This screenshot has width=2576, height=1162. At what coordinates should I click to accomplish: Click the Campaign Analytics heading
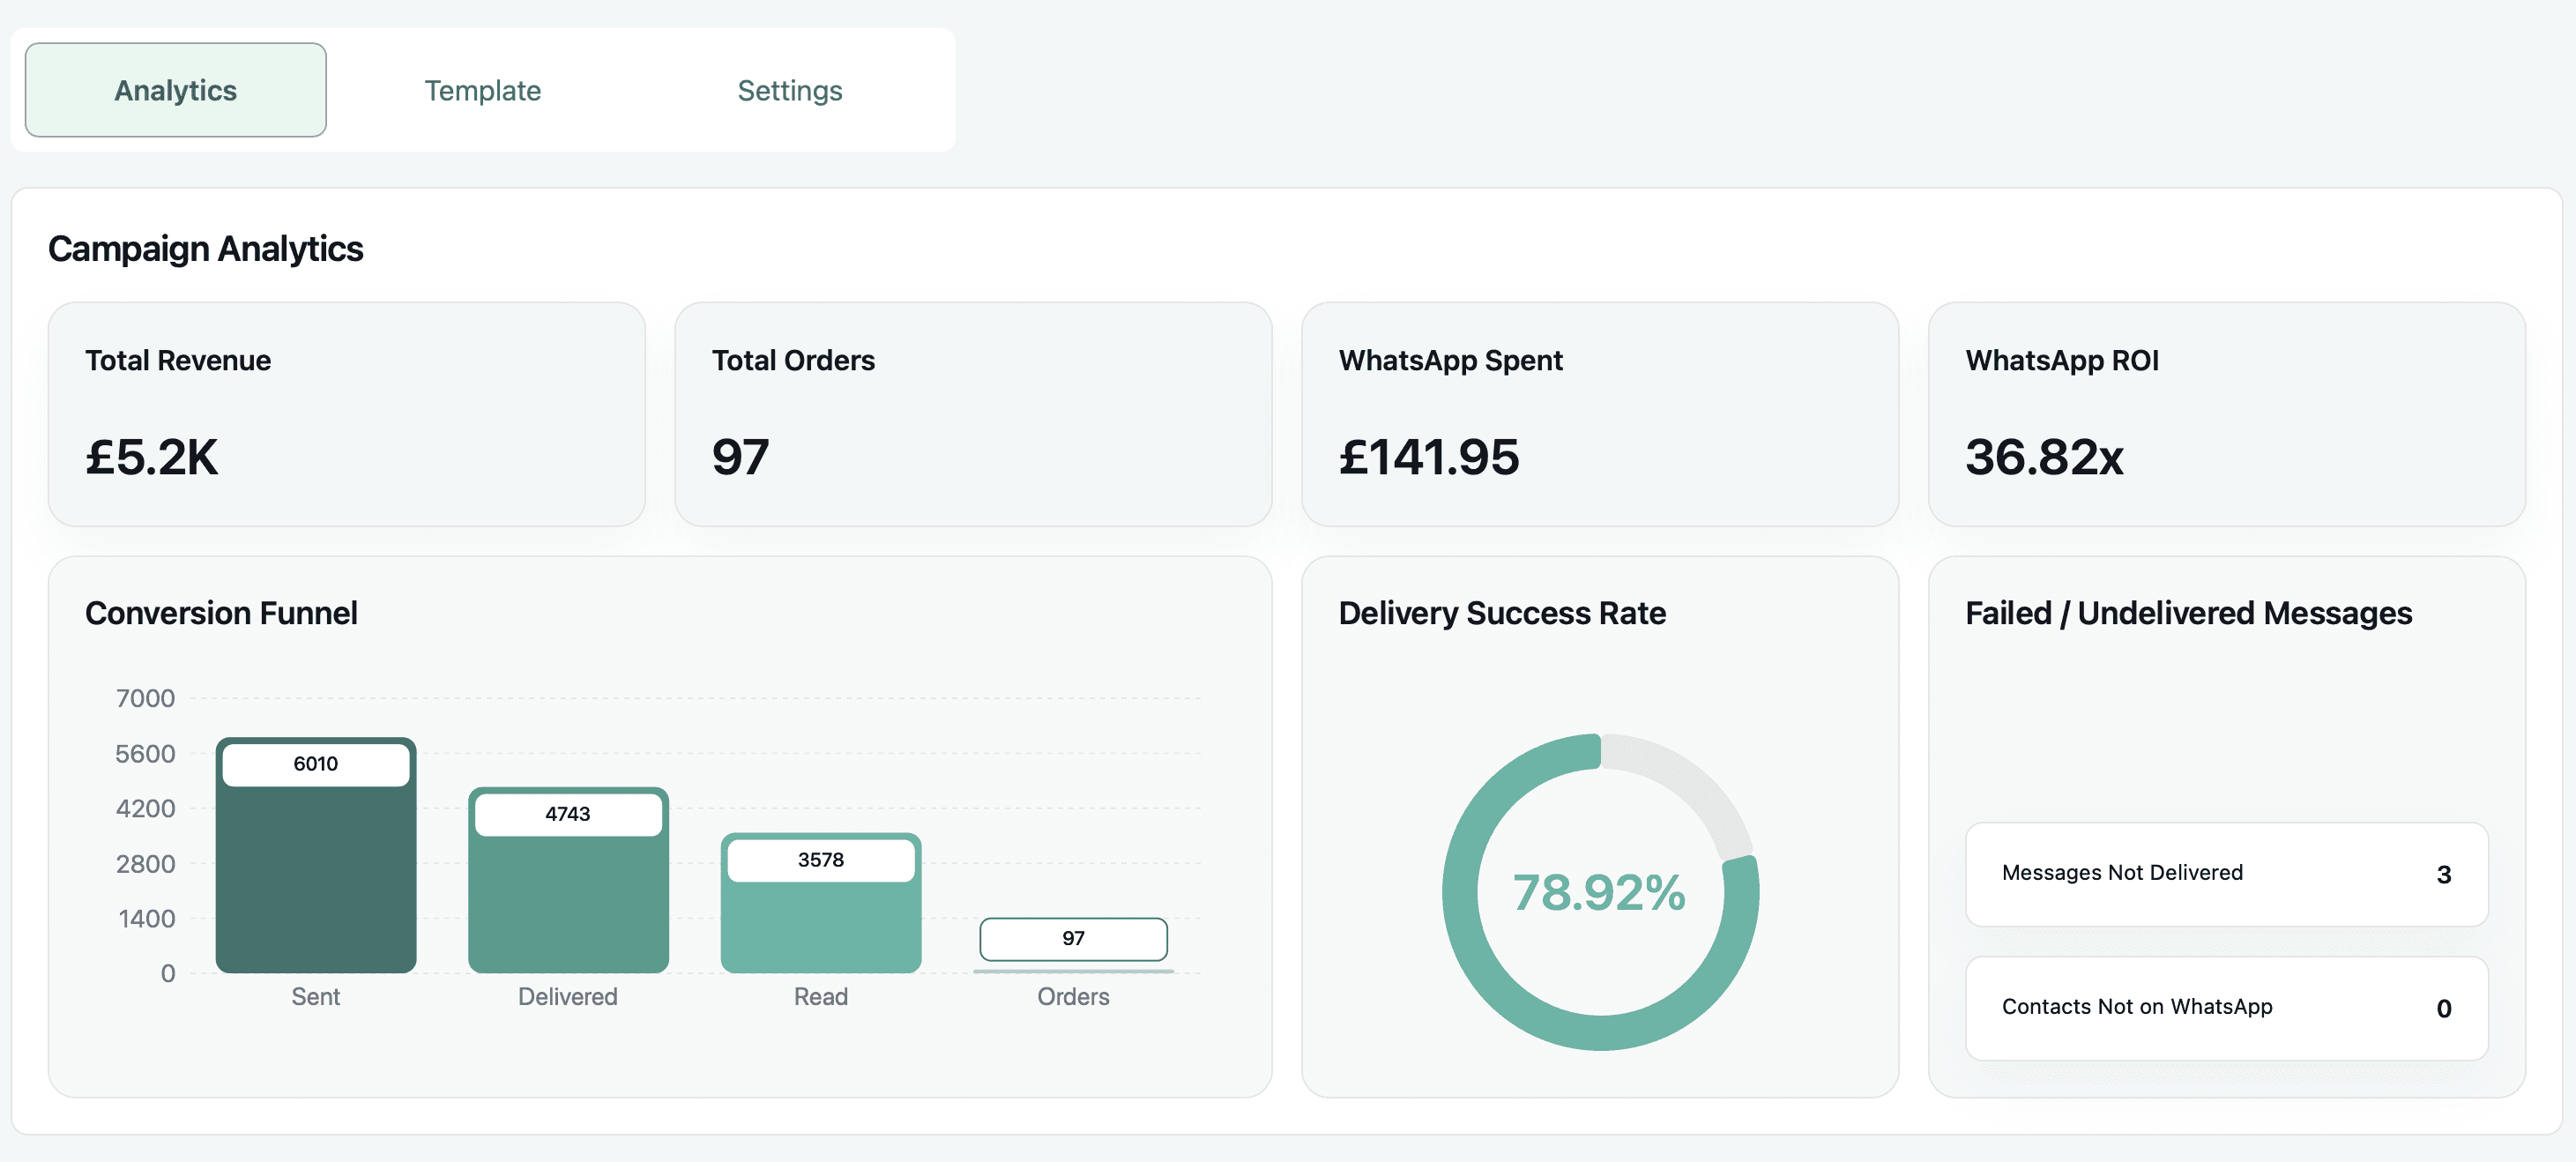205,248
